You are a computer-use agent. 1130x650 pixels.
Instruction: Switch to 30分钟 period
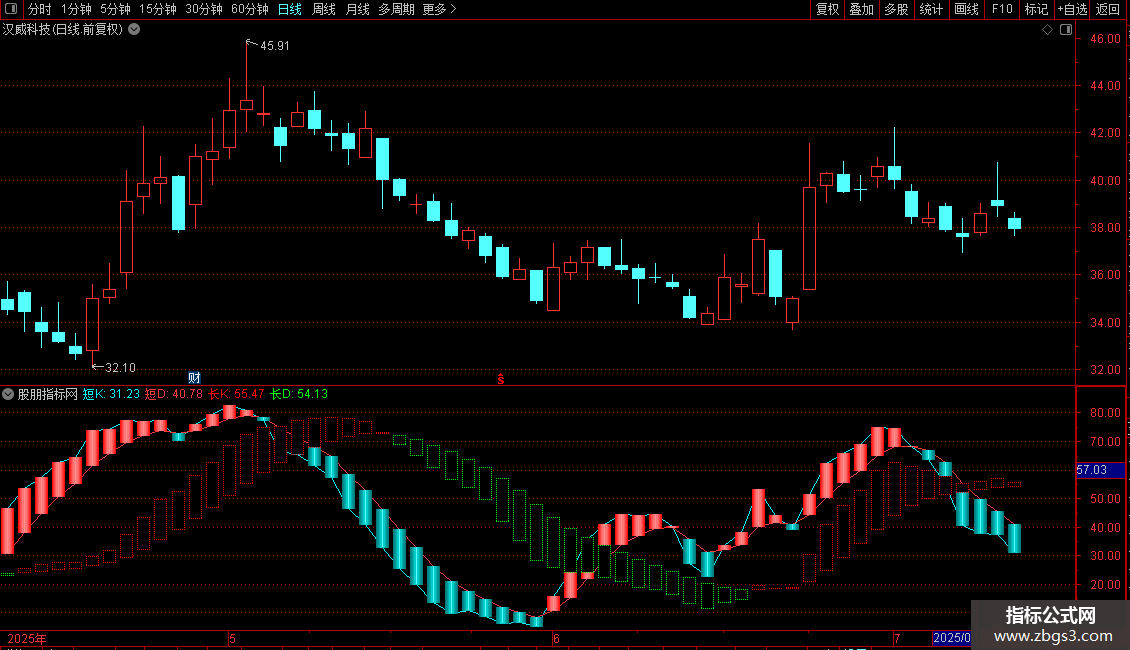click(204, 9)
